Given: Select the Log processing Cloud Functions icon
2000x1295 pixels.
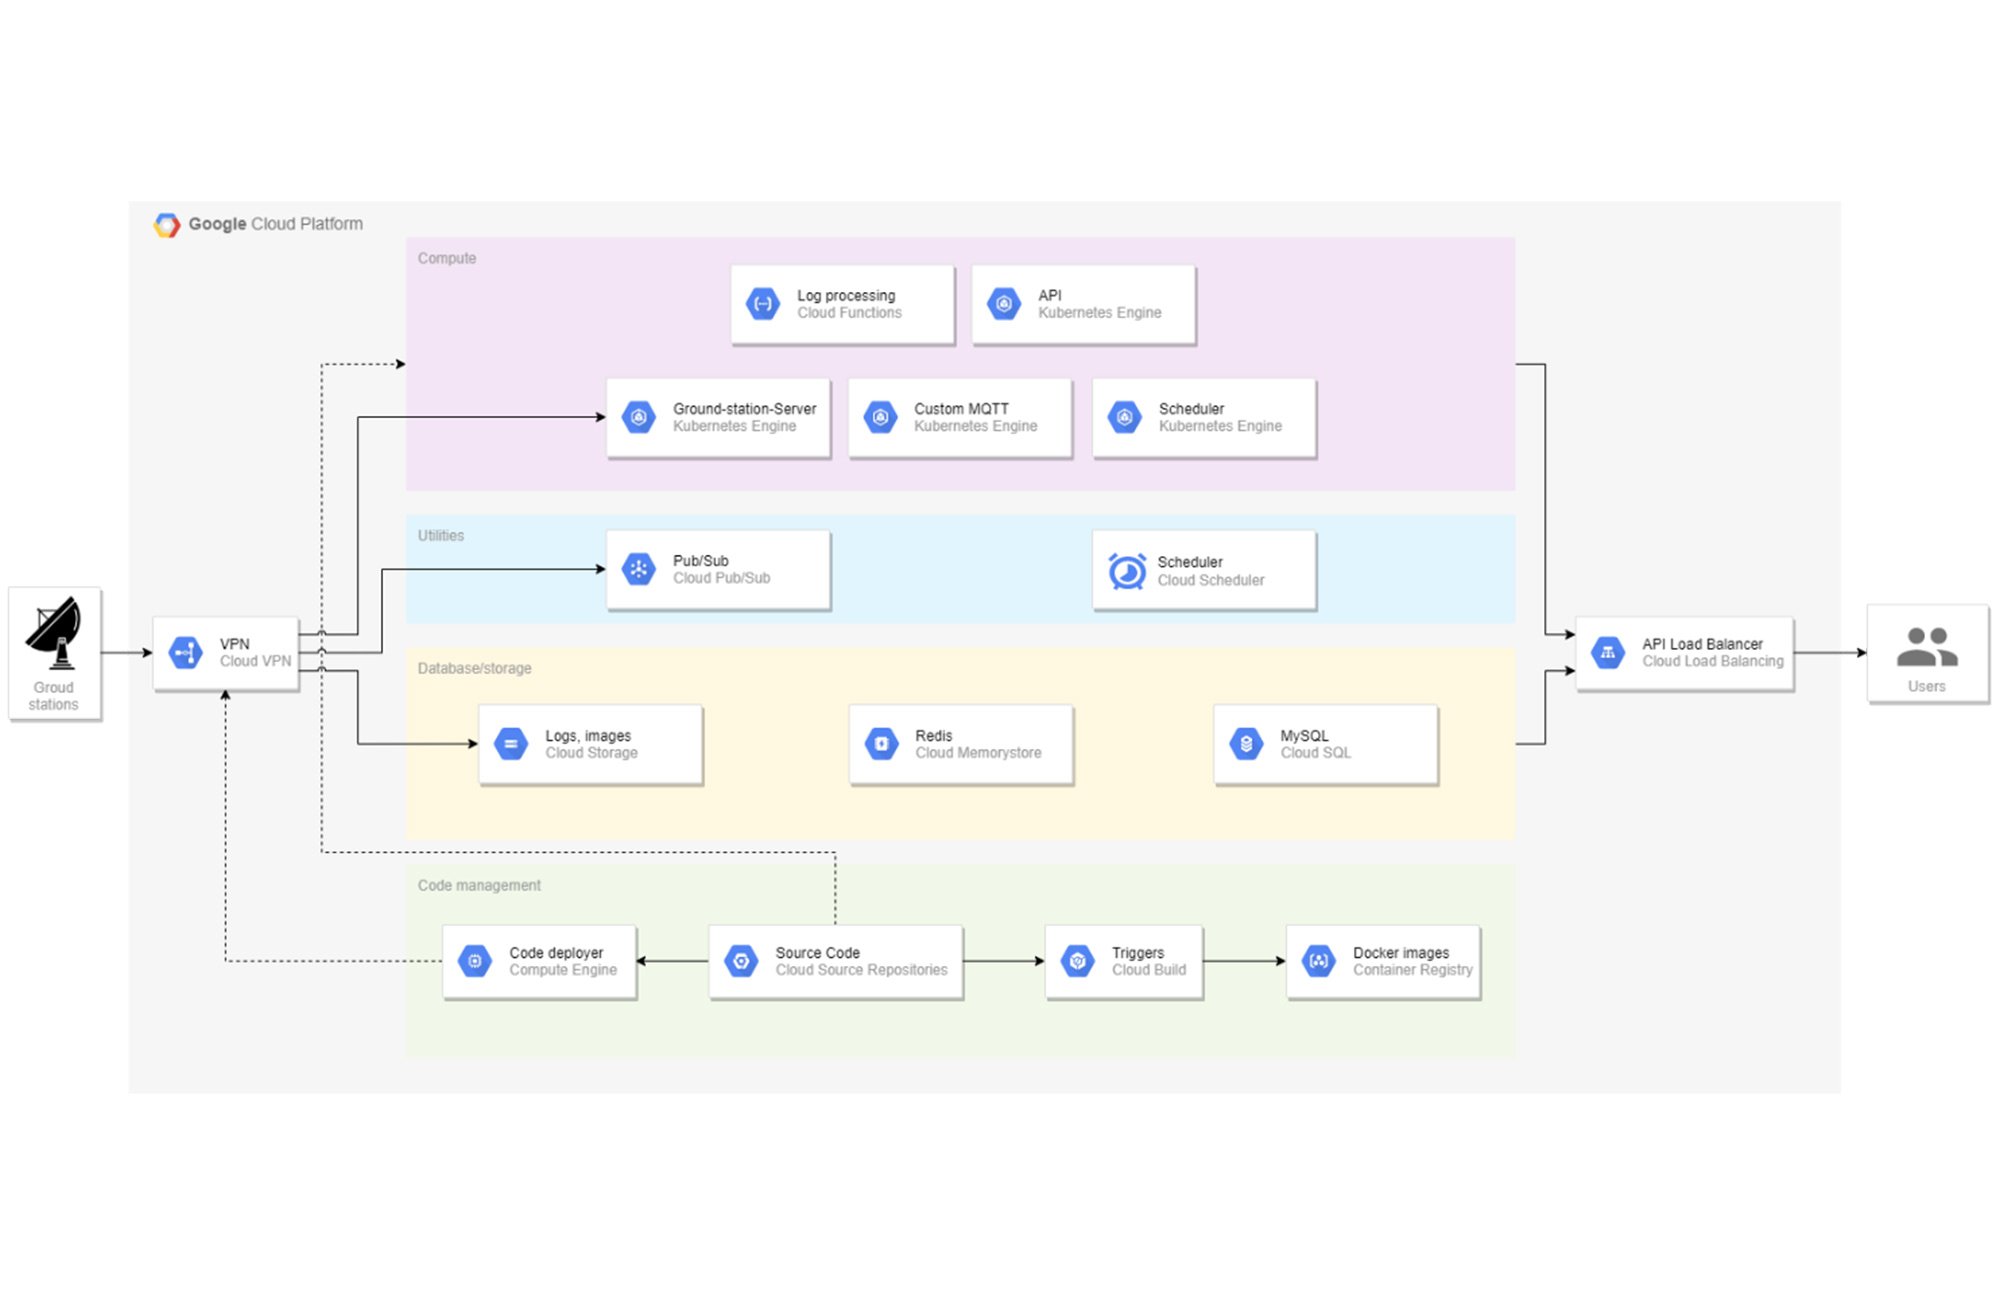Looking at the screenshot, I should tap(763, 304).
